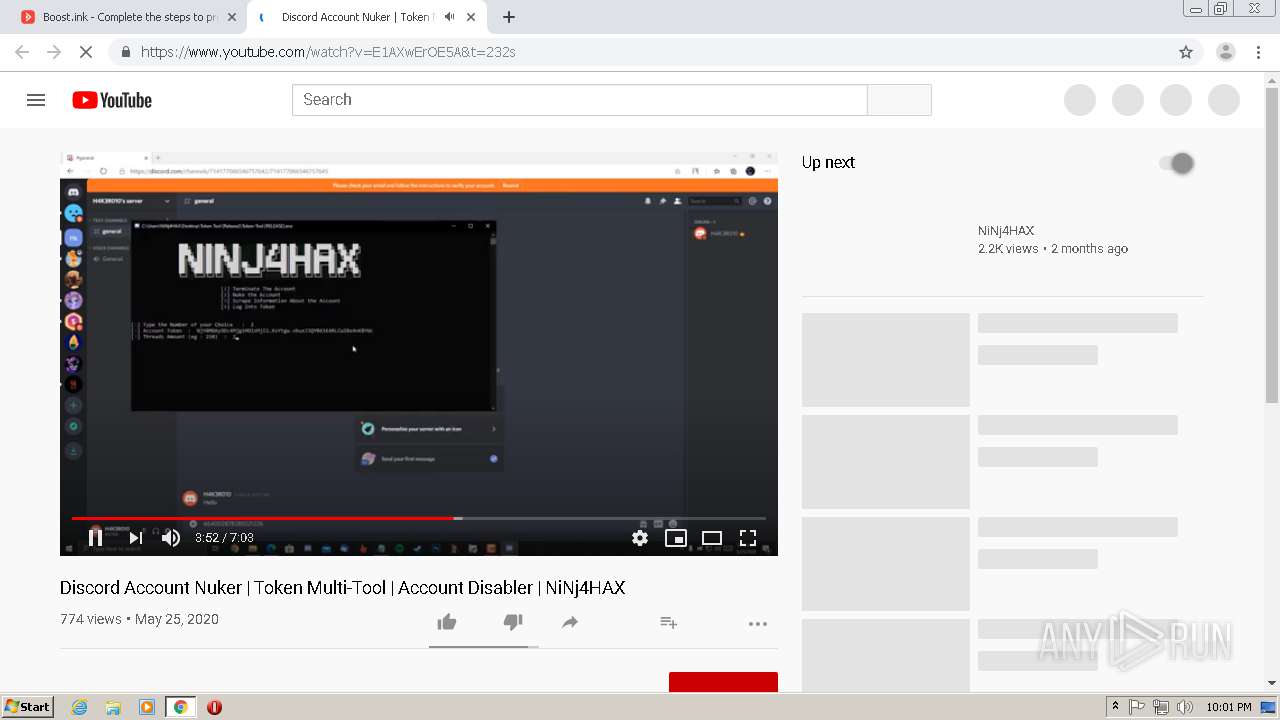Save video to a playlist
The width and height of the screenshot is (1280, 720).
(669, 622)
